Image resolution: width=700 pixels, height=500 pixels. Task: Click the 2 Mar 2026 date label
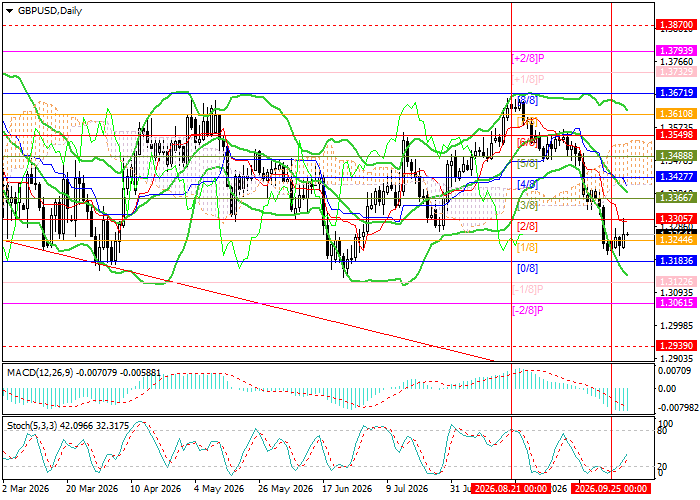[26, 489]
